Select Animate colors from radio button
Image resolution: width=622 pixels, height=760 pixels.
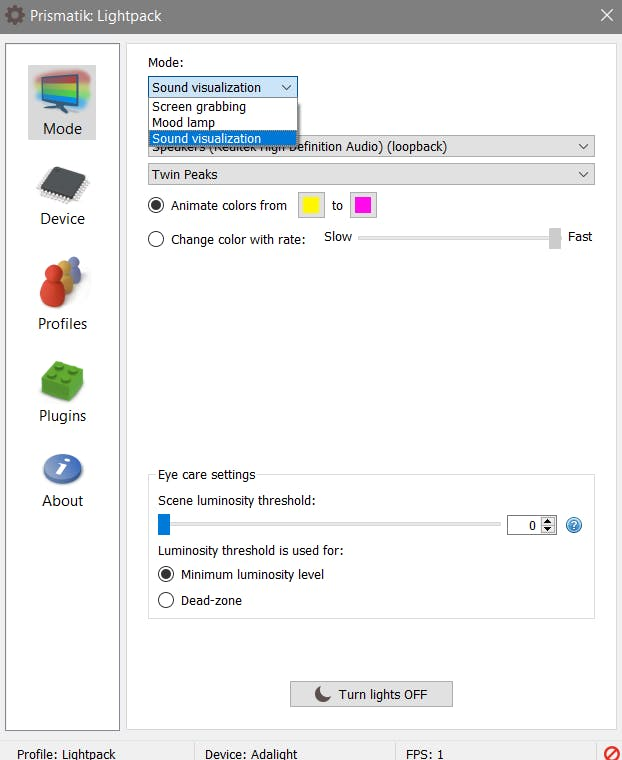coord(156,205)
